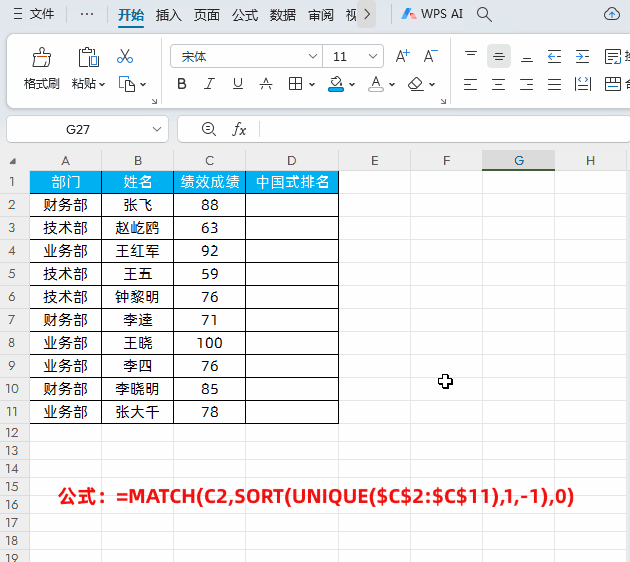
Task: Expand the fill color dropdown arrow
Action: click(x=352, y=85)
